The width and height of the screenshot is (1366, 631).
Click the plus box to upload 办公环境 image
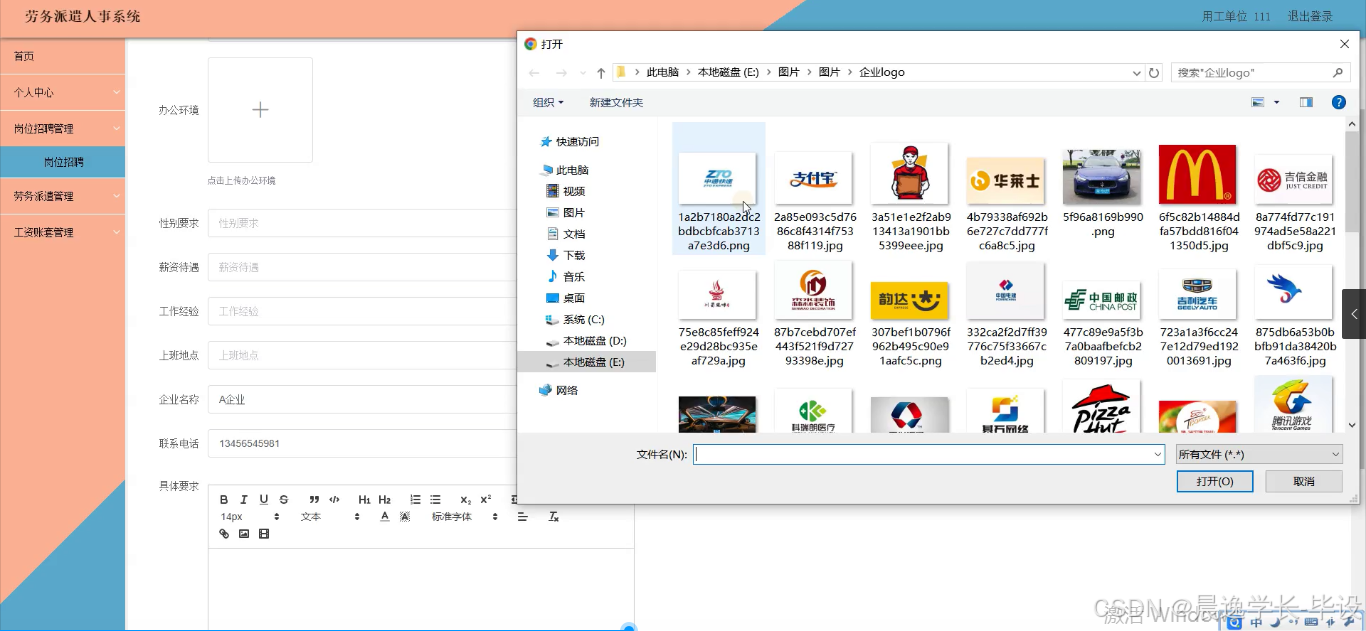tap(260, 110)
